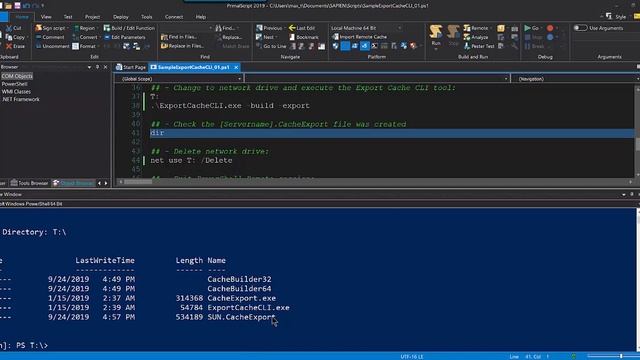This screenshot has height=360, width=640.
Task: Select .NET Framework in Browser
Action: (x=20, y=99)
